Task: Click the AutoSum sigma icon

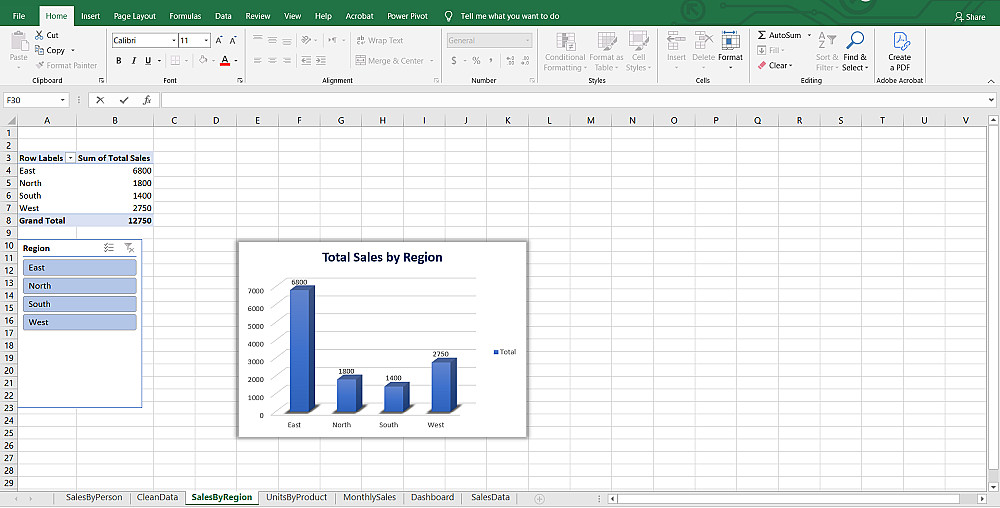Action: (x=762, y=35)
